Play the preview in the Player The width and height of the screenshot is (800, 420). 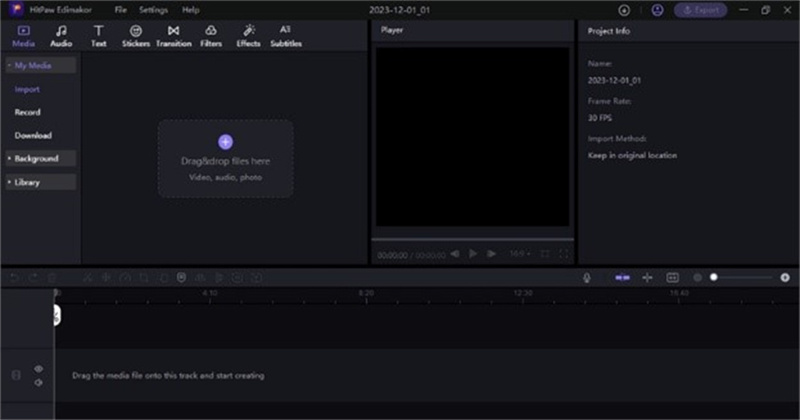473,254
